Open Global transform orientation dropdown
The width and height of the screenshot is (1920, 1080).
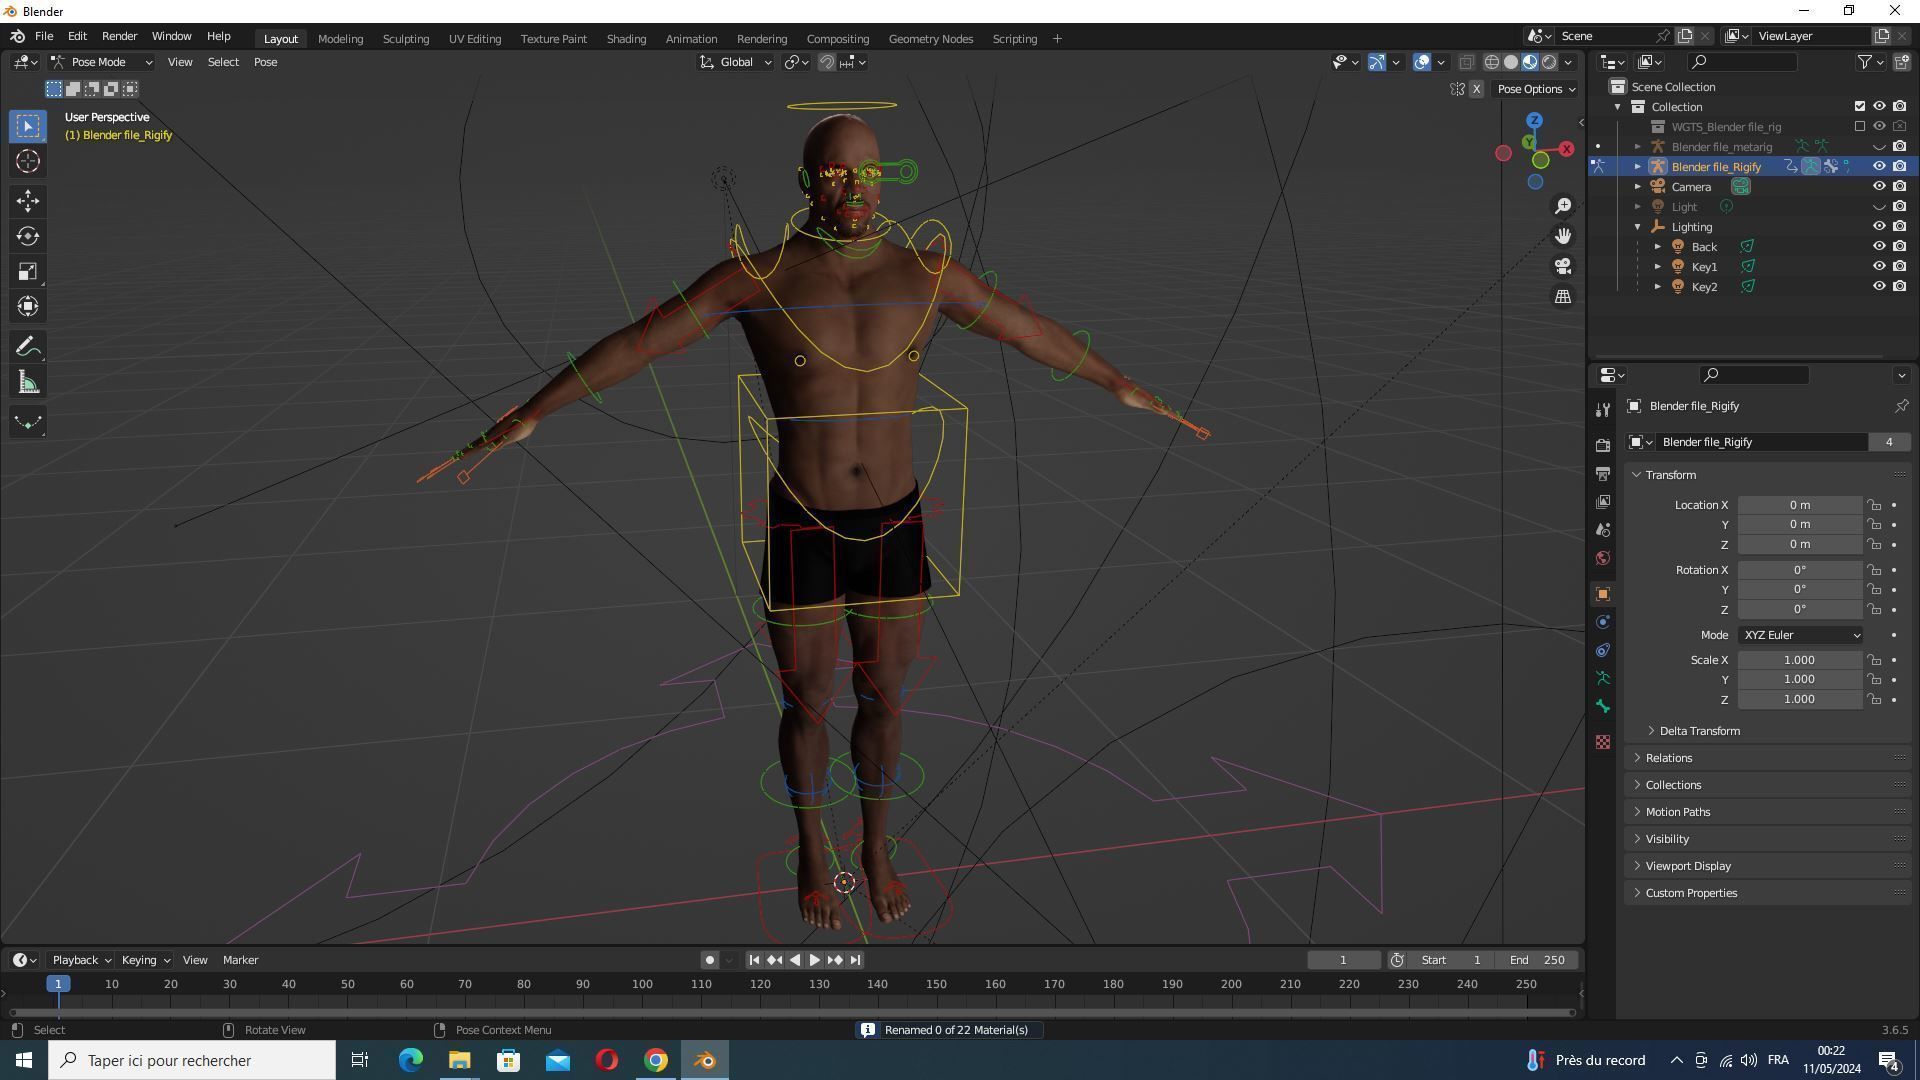pyautogui.click(x=736, y=62)
